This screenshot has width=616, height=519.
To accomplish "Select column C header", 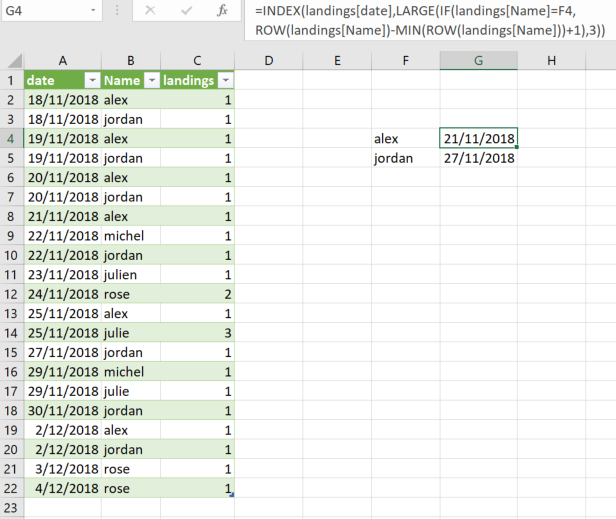I will coord(197,61).
